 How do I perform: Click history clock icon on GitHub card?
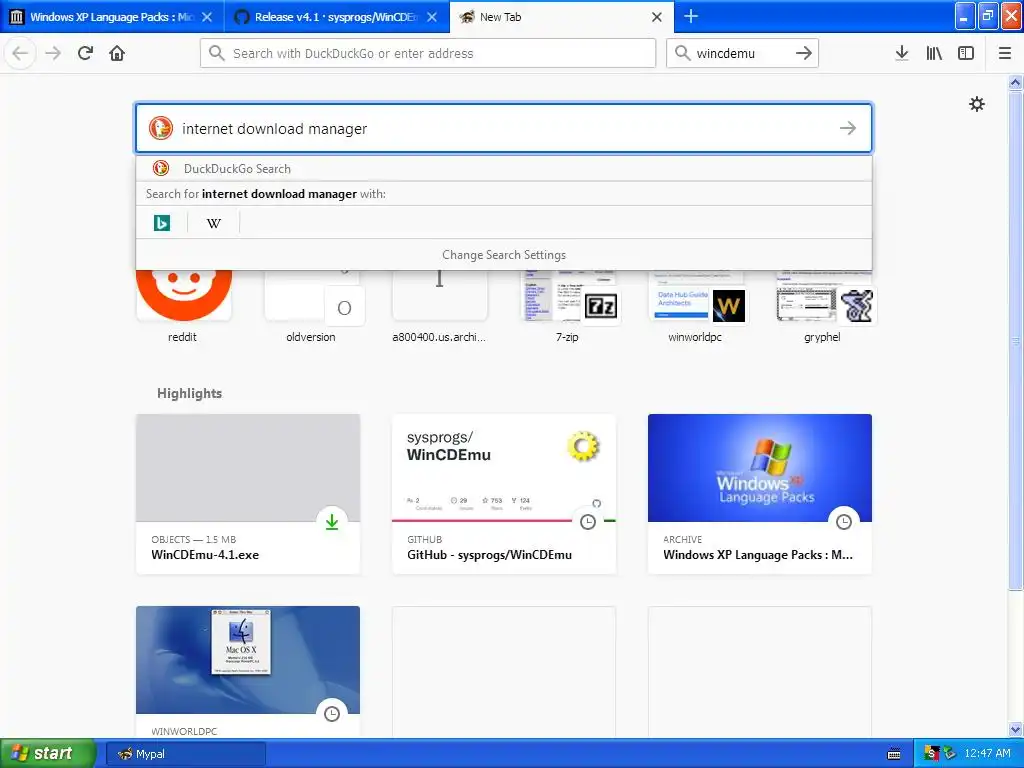pos(588,522)
